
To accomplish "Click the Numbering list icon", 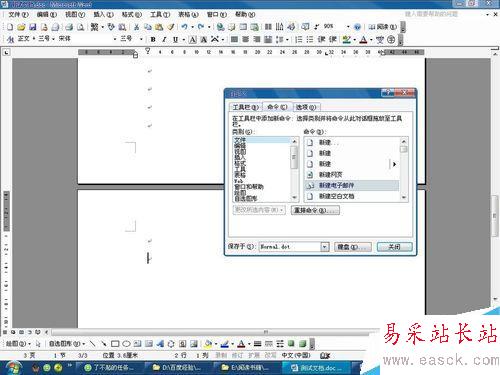I will click(x=299, y=39).
